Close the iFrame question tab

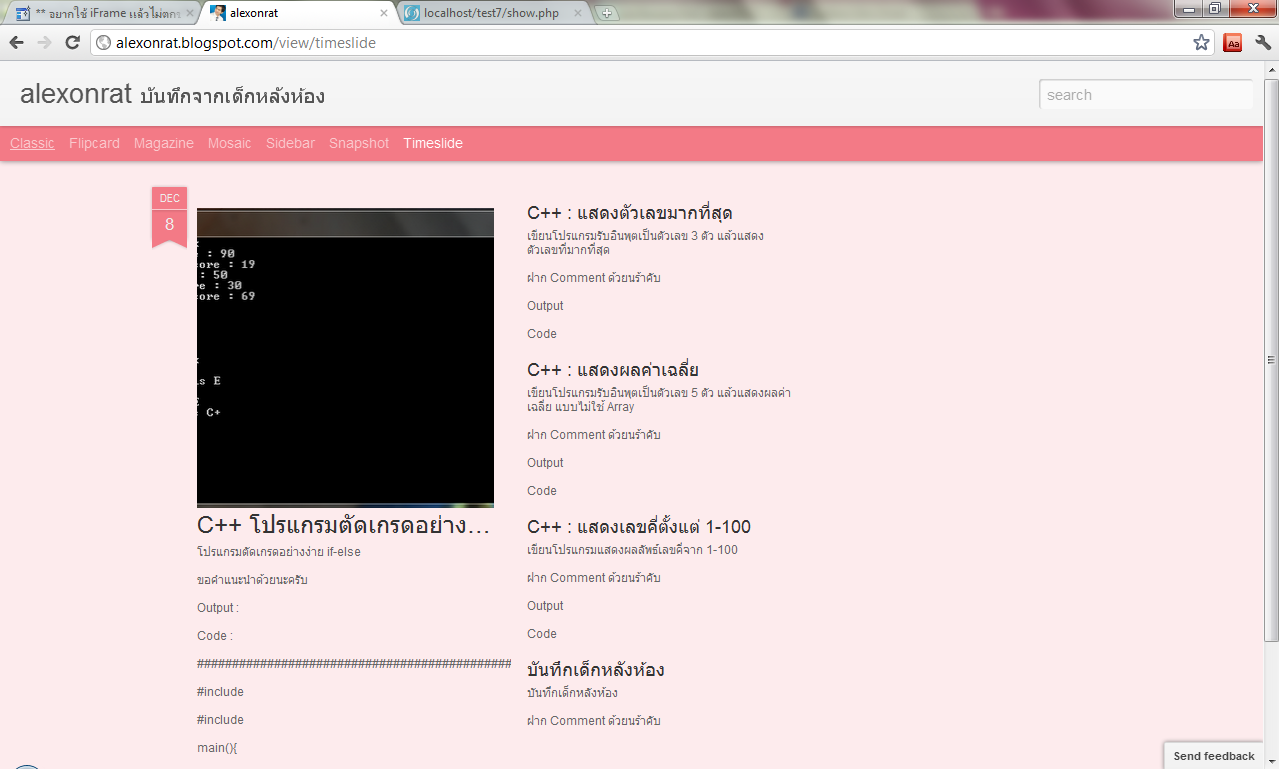(190, 14)
